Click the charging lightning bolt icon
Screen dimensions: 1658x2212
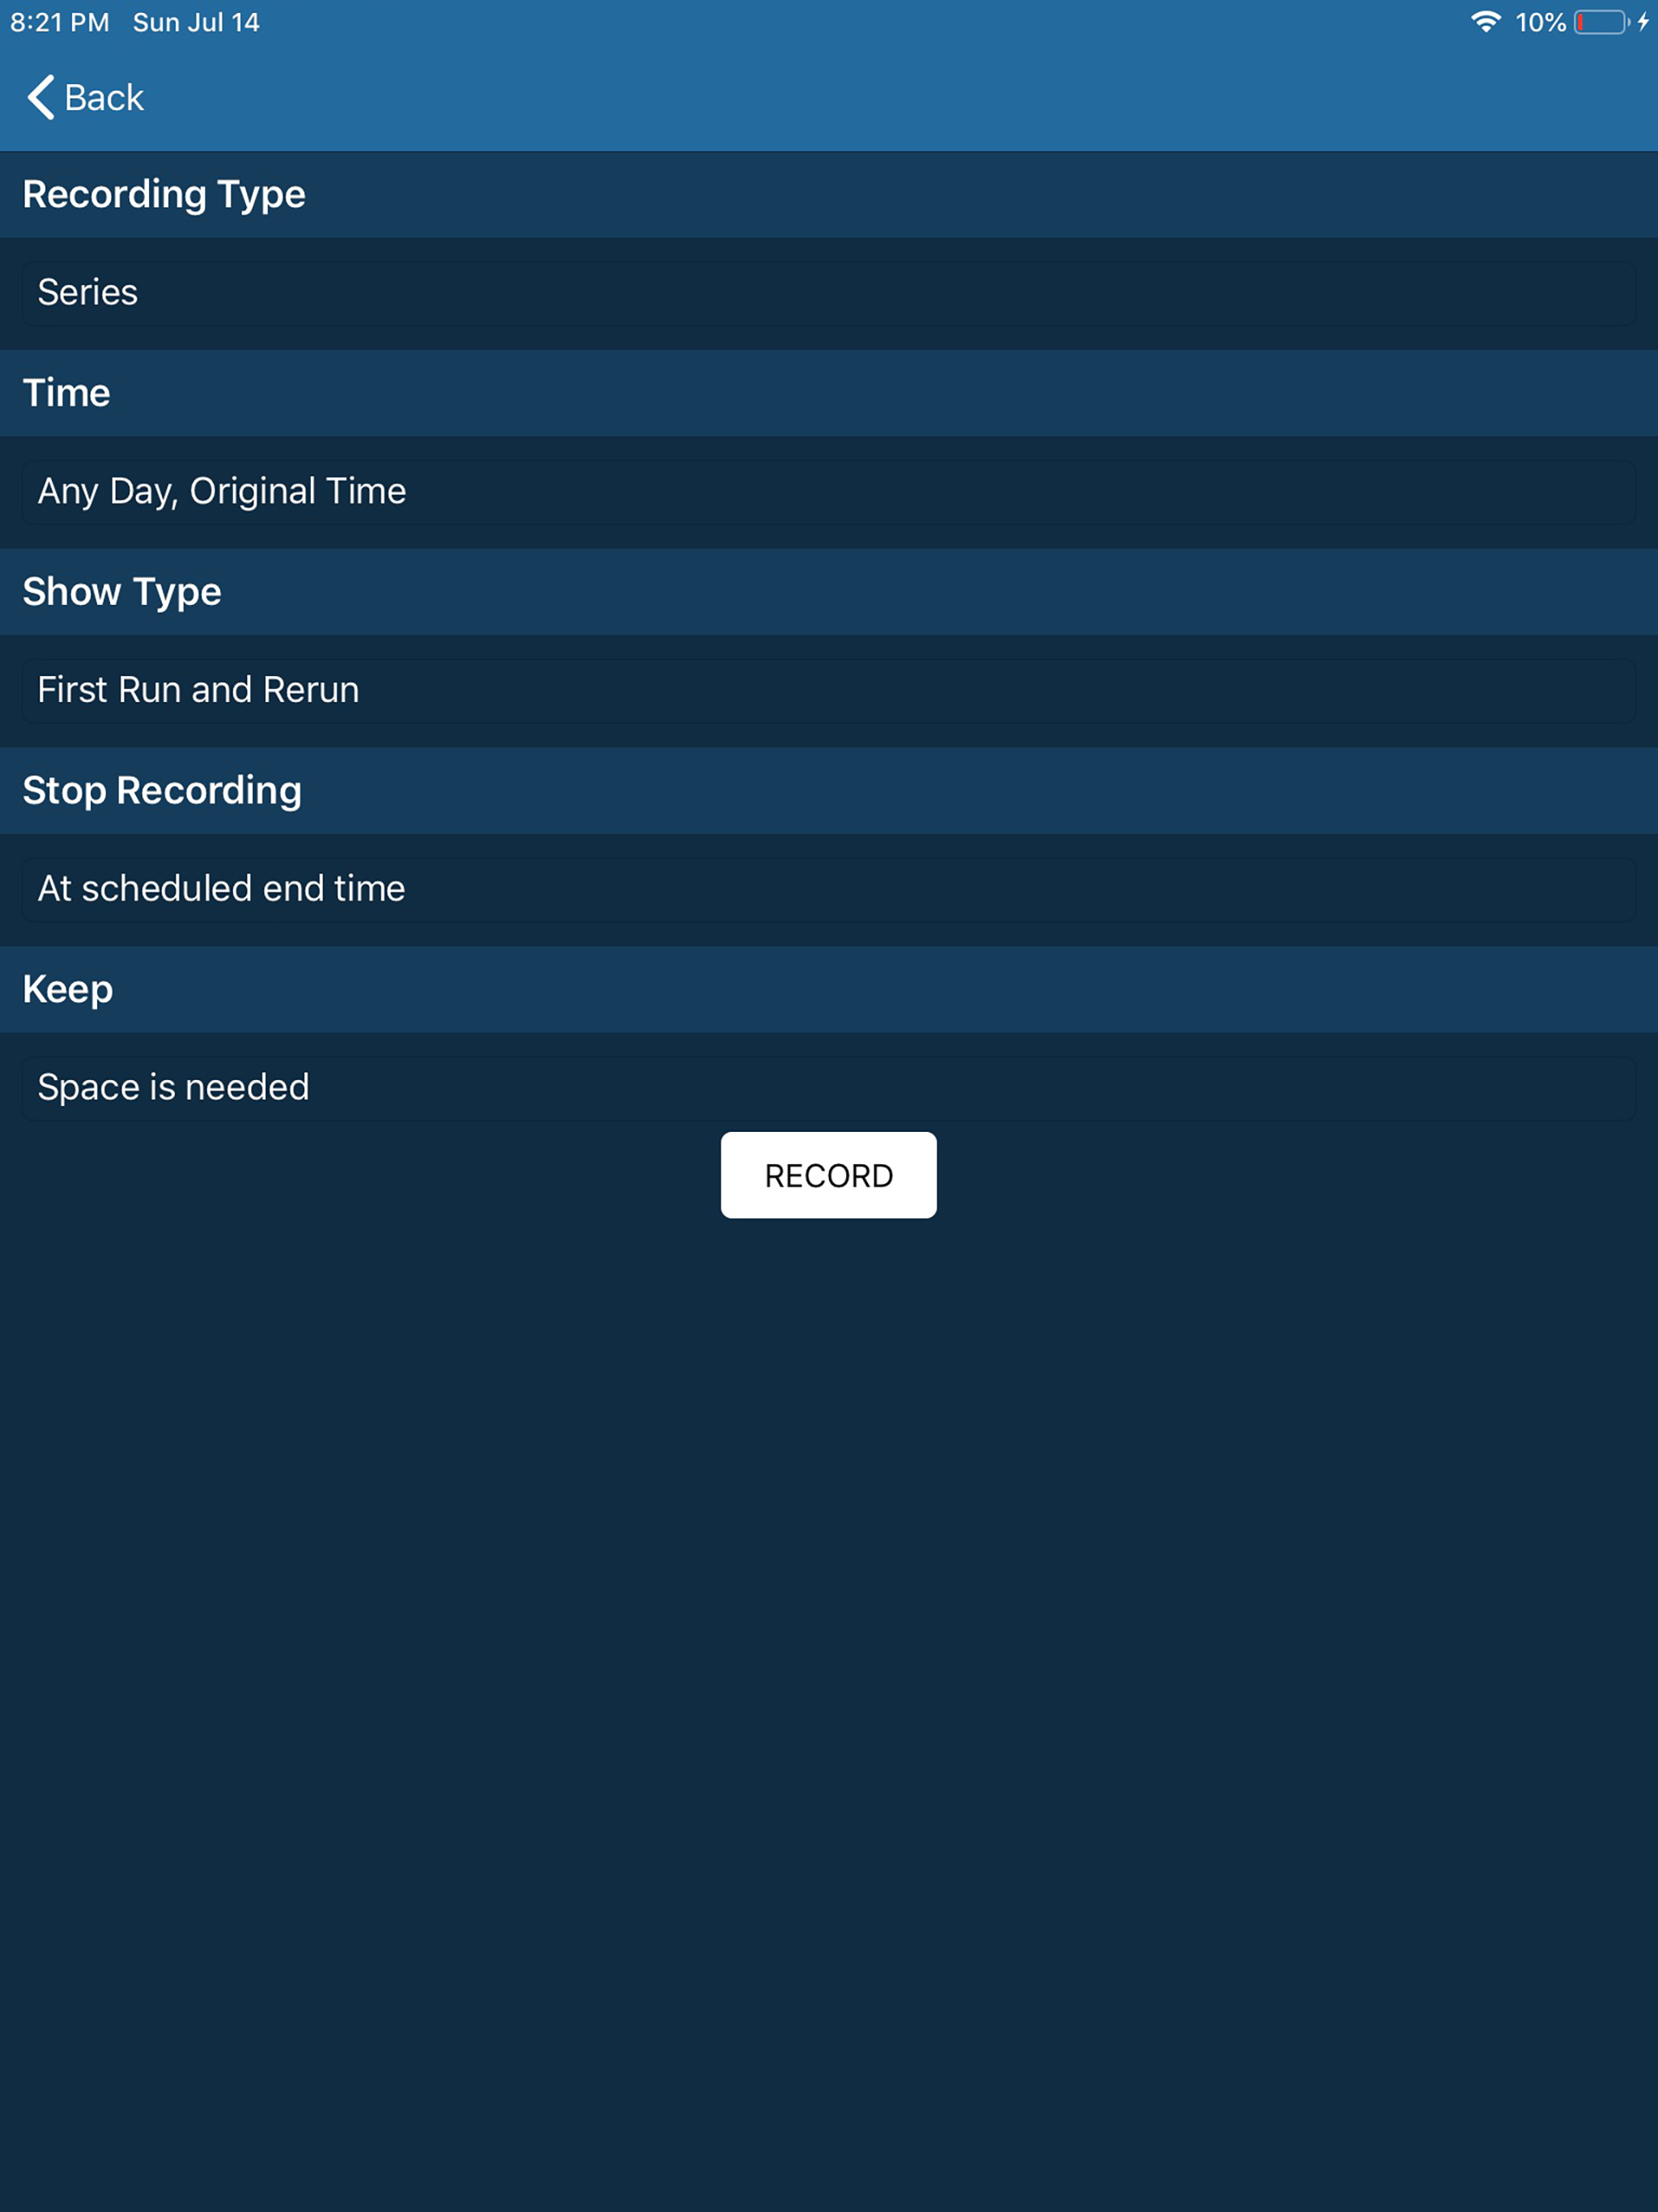click(1643, 22)
